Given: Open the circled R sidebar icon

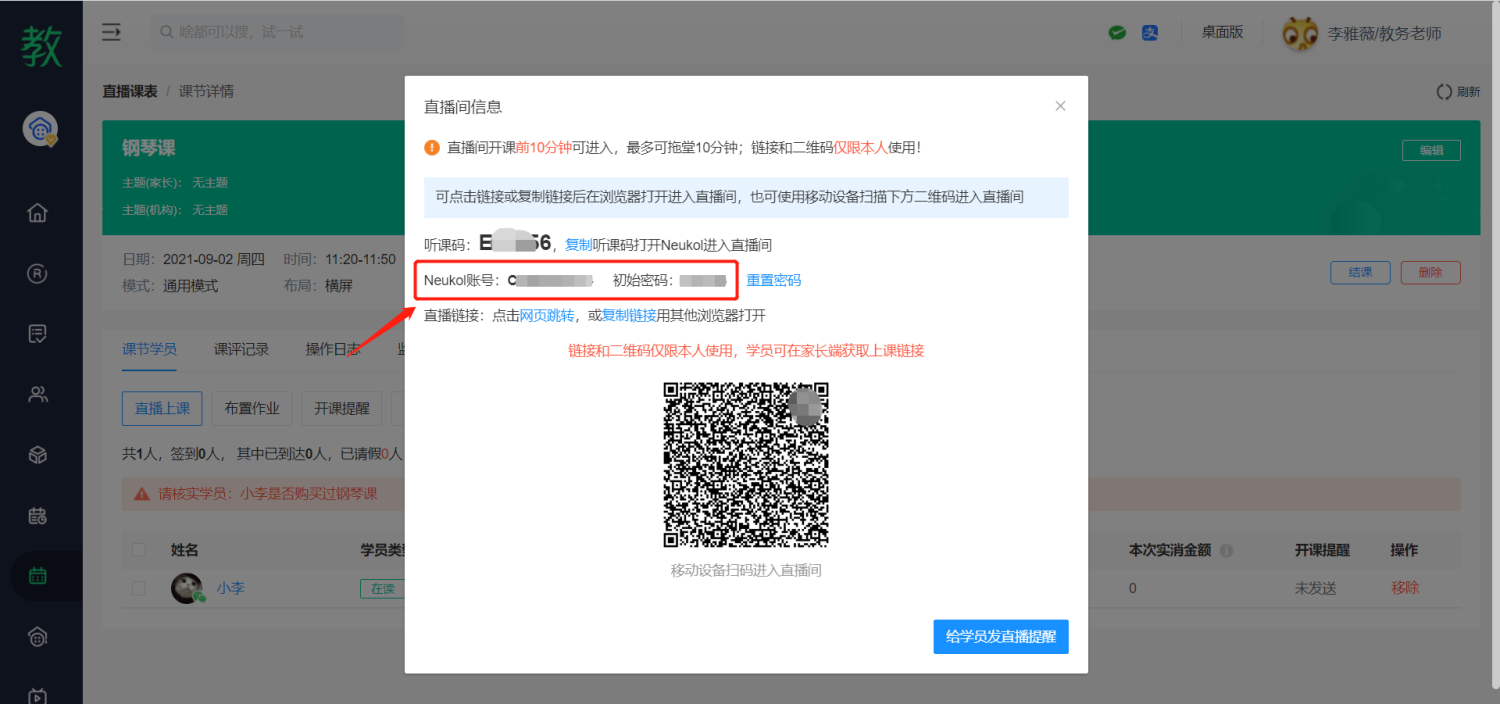Looking at the screenshot, I should (38, 273).
